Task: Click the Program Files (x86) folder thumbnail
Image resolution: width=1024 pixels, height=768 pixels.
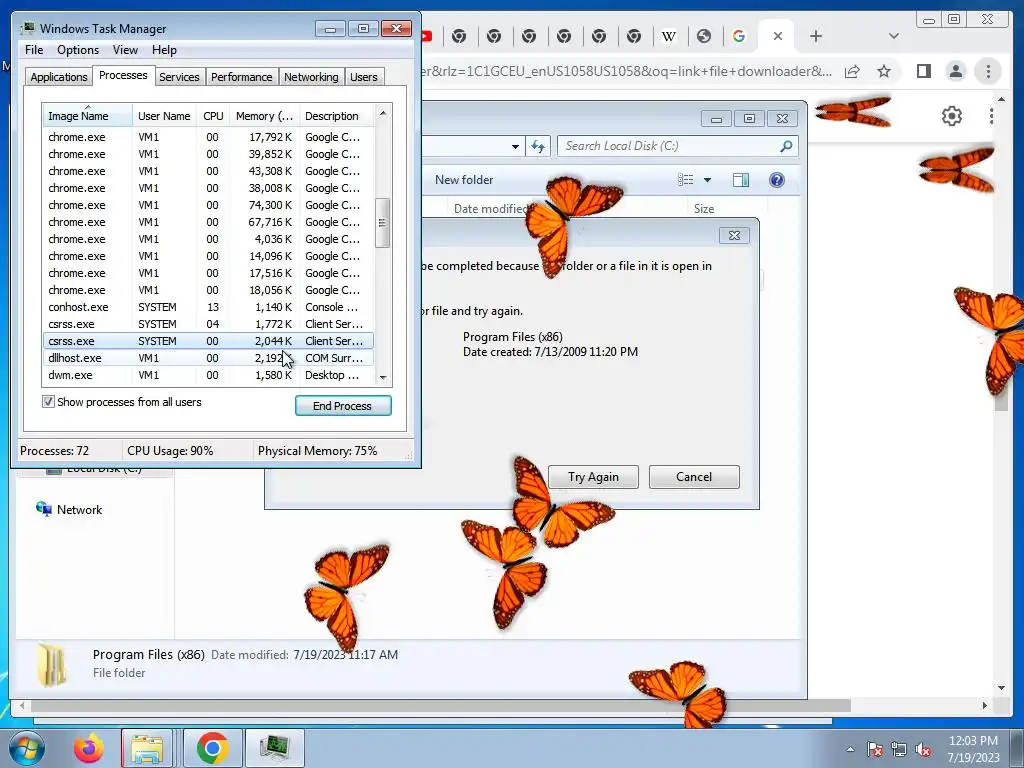Action: [x=52, y=665]
